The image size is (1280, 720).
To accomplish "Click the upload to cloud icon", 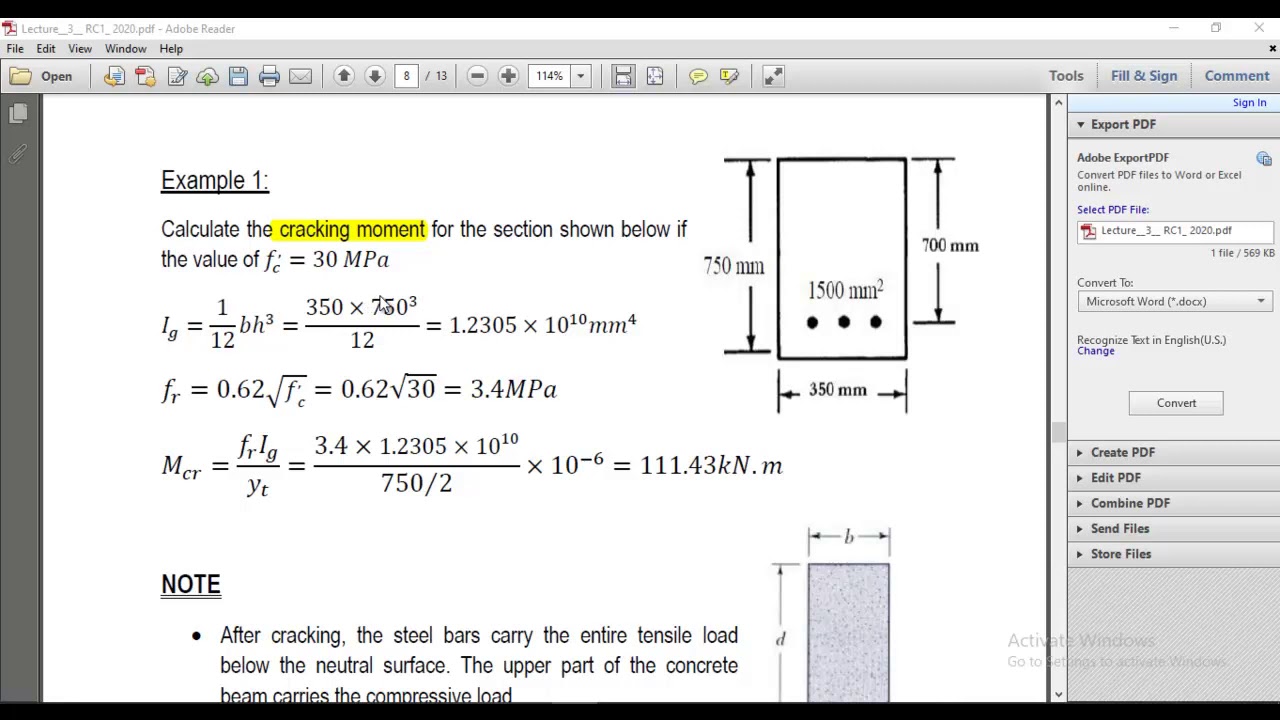I will [x=207, y=76].
